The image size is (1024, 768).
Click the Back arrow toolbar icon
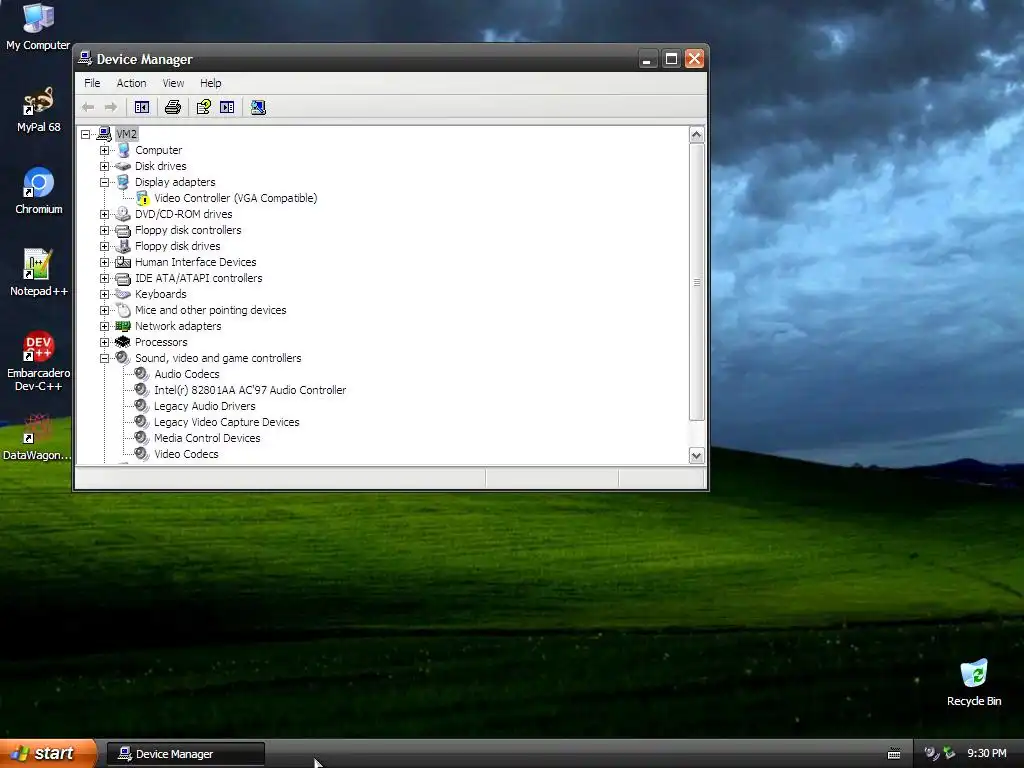(x=88, y=107)
